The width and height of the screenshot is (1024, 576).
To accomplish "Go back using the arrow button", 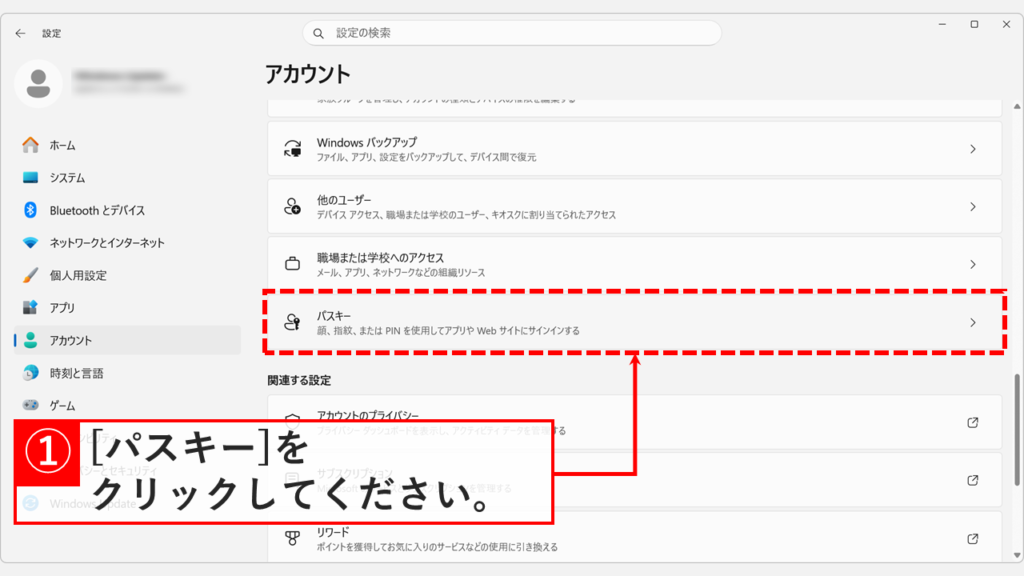I will pyautogui.click(x=19, y=32).
